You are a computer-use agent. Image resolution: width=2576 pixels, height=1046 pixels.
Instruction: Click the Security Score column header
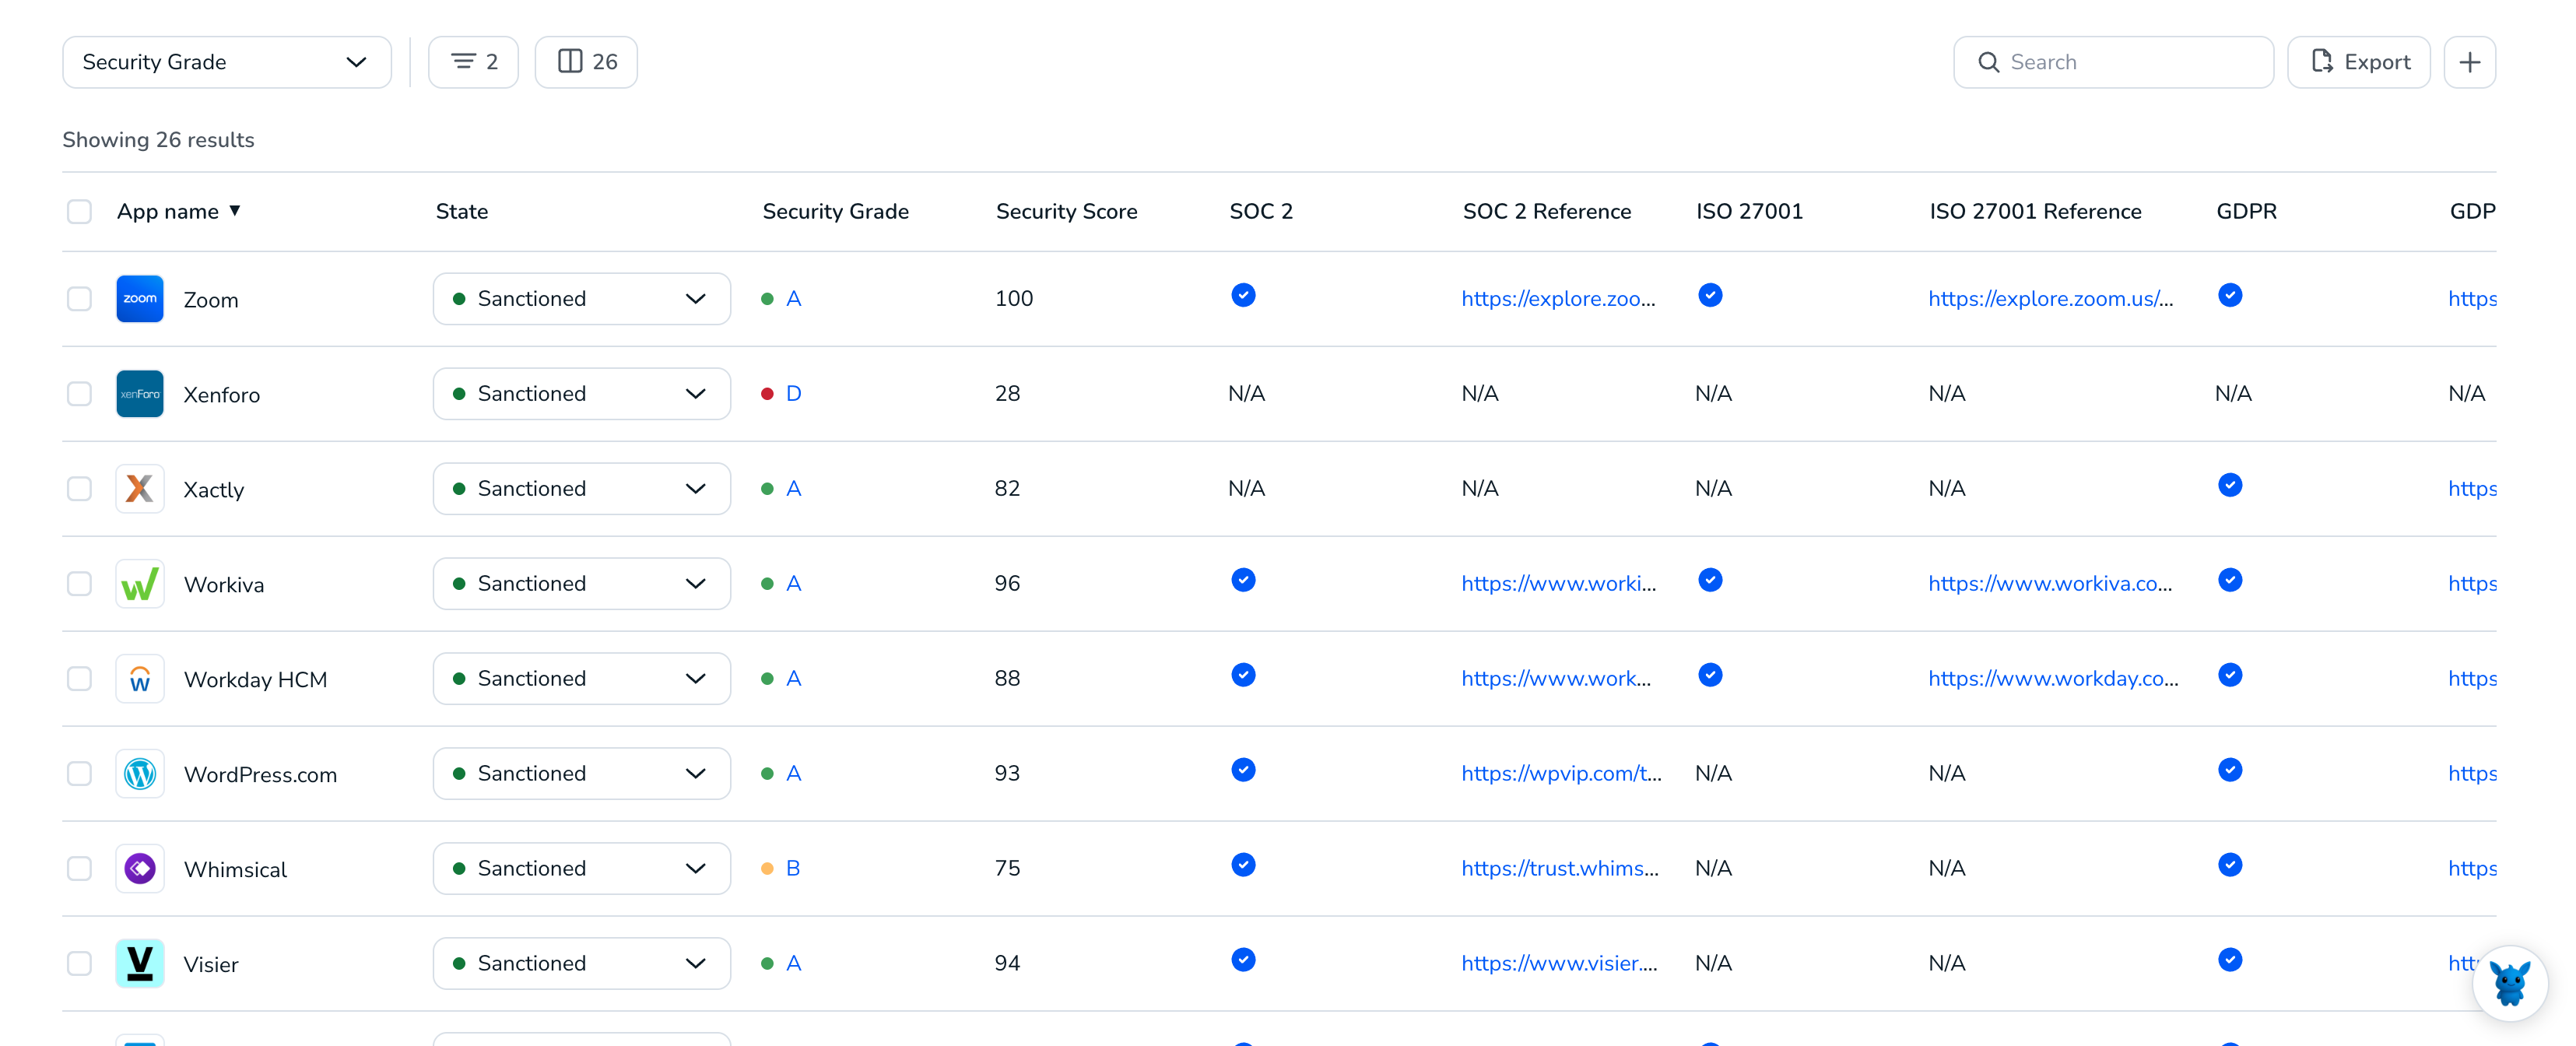1067,212
